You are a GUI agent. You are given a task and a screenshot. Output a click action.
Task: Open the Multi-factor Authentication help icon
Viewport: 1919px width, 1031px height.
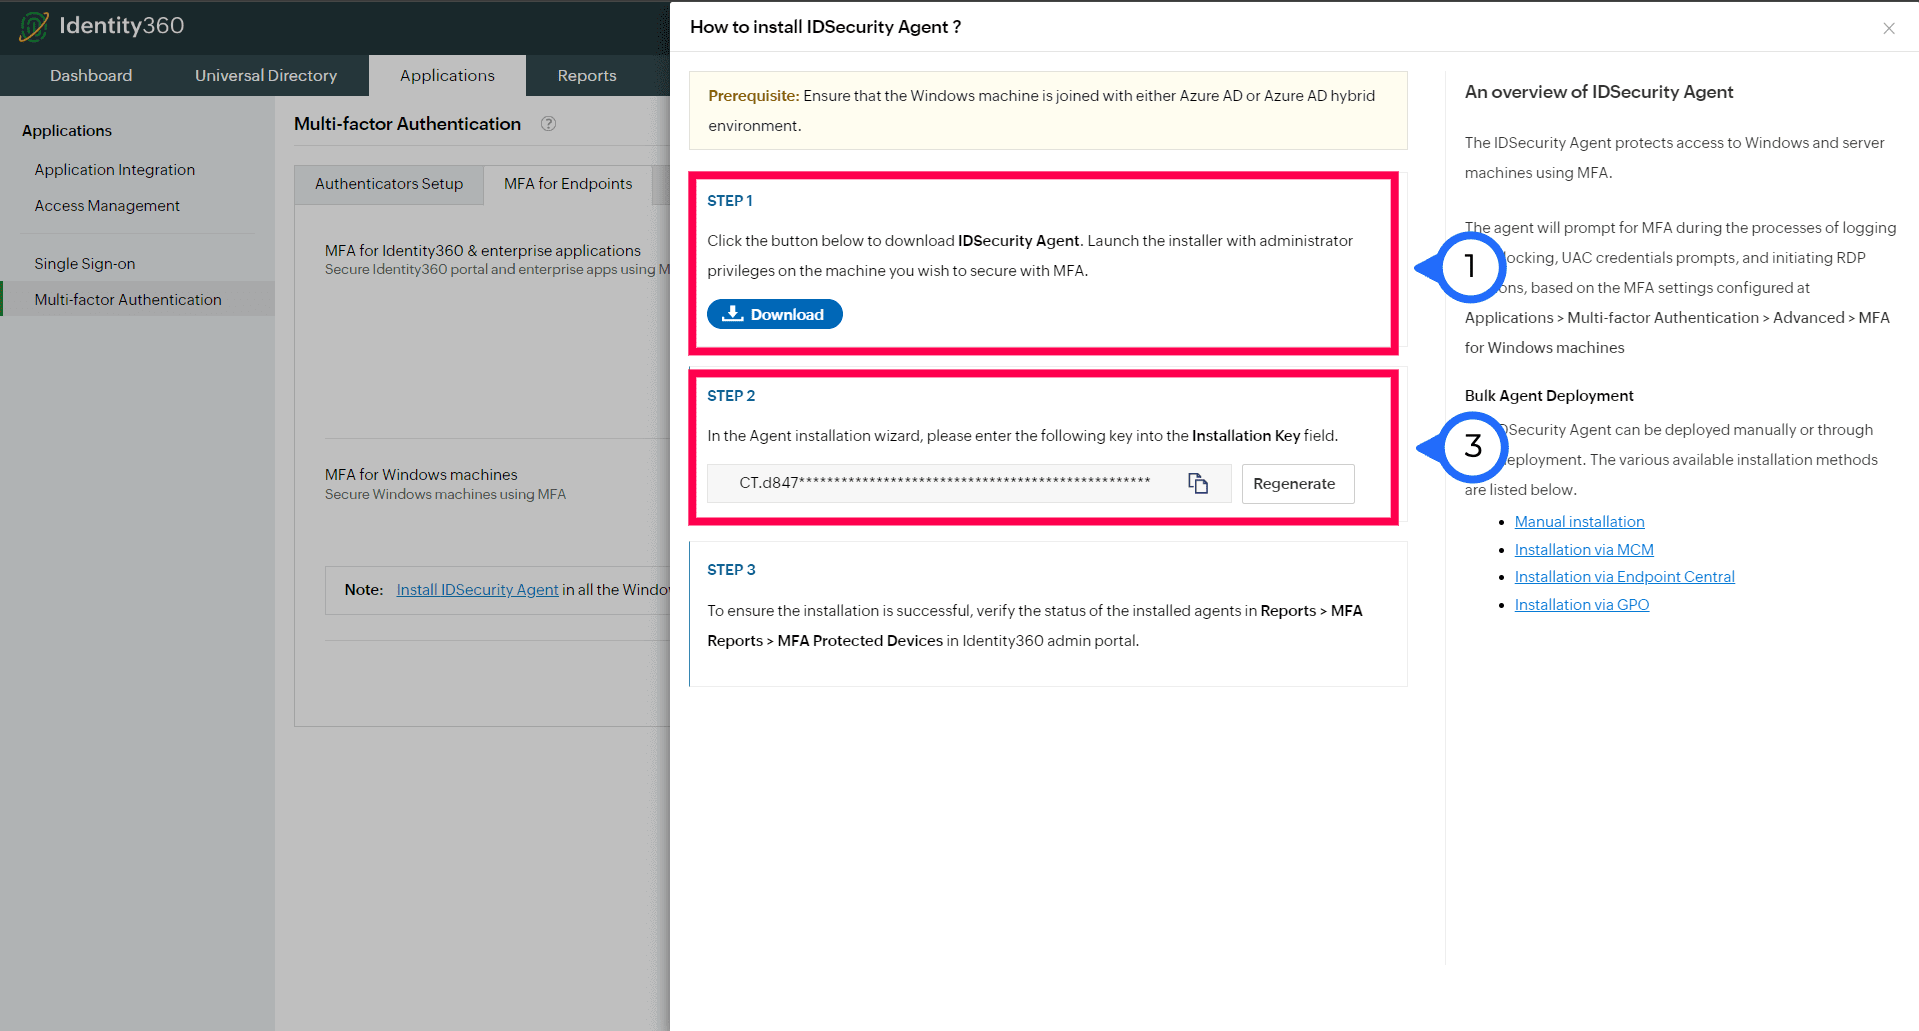point(548,124)
